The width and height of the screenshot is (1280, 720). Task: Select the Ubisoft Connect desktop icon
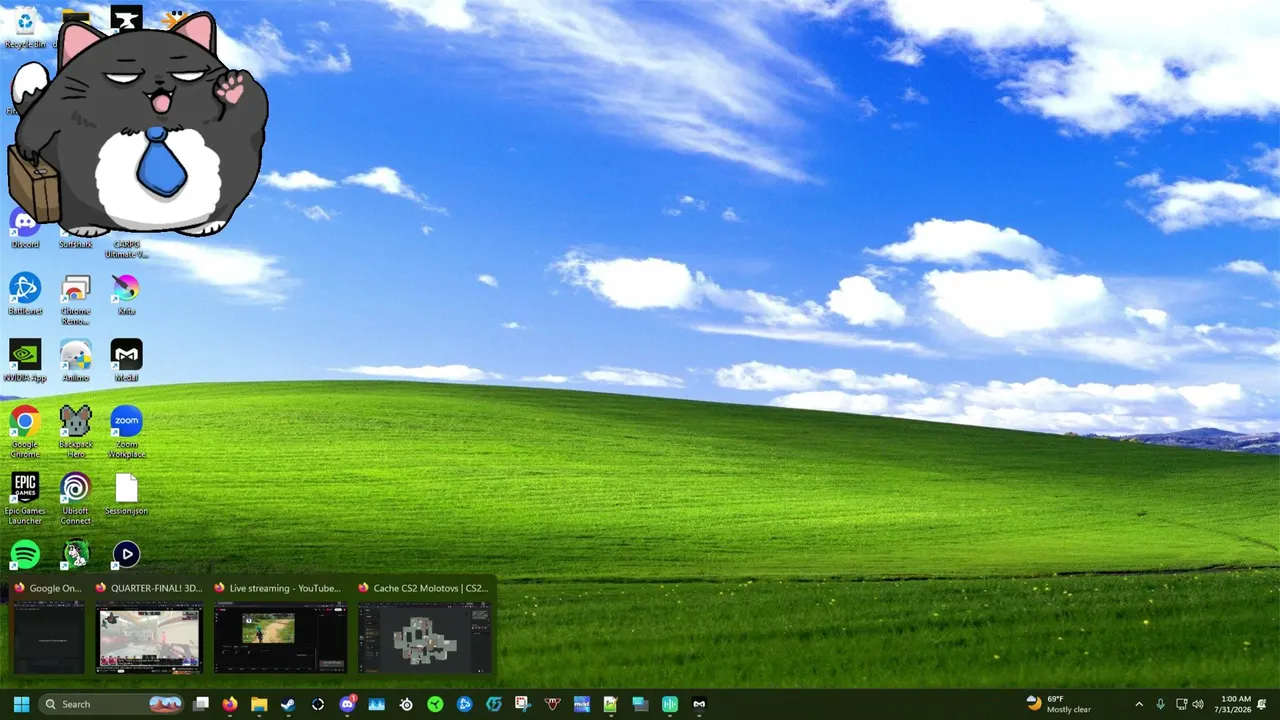[76, 499]
